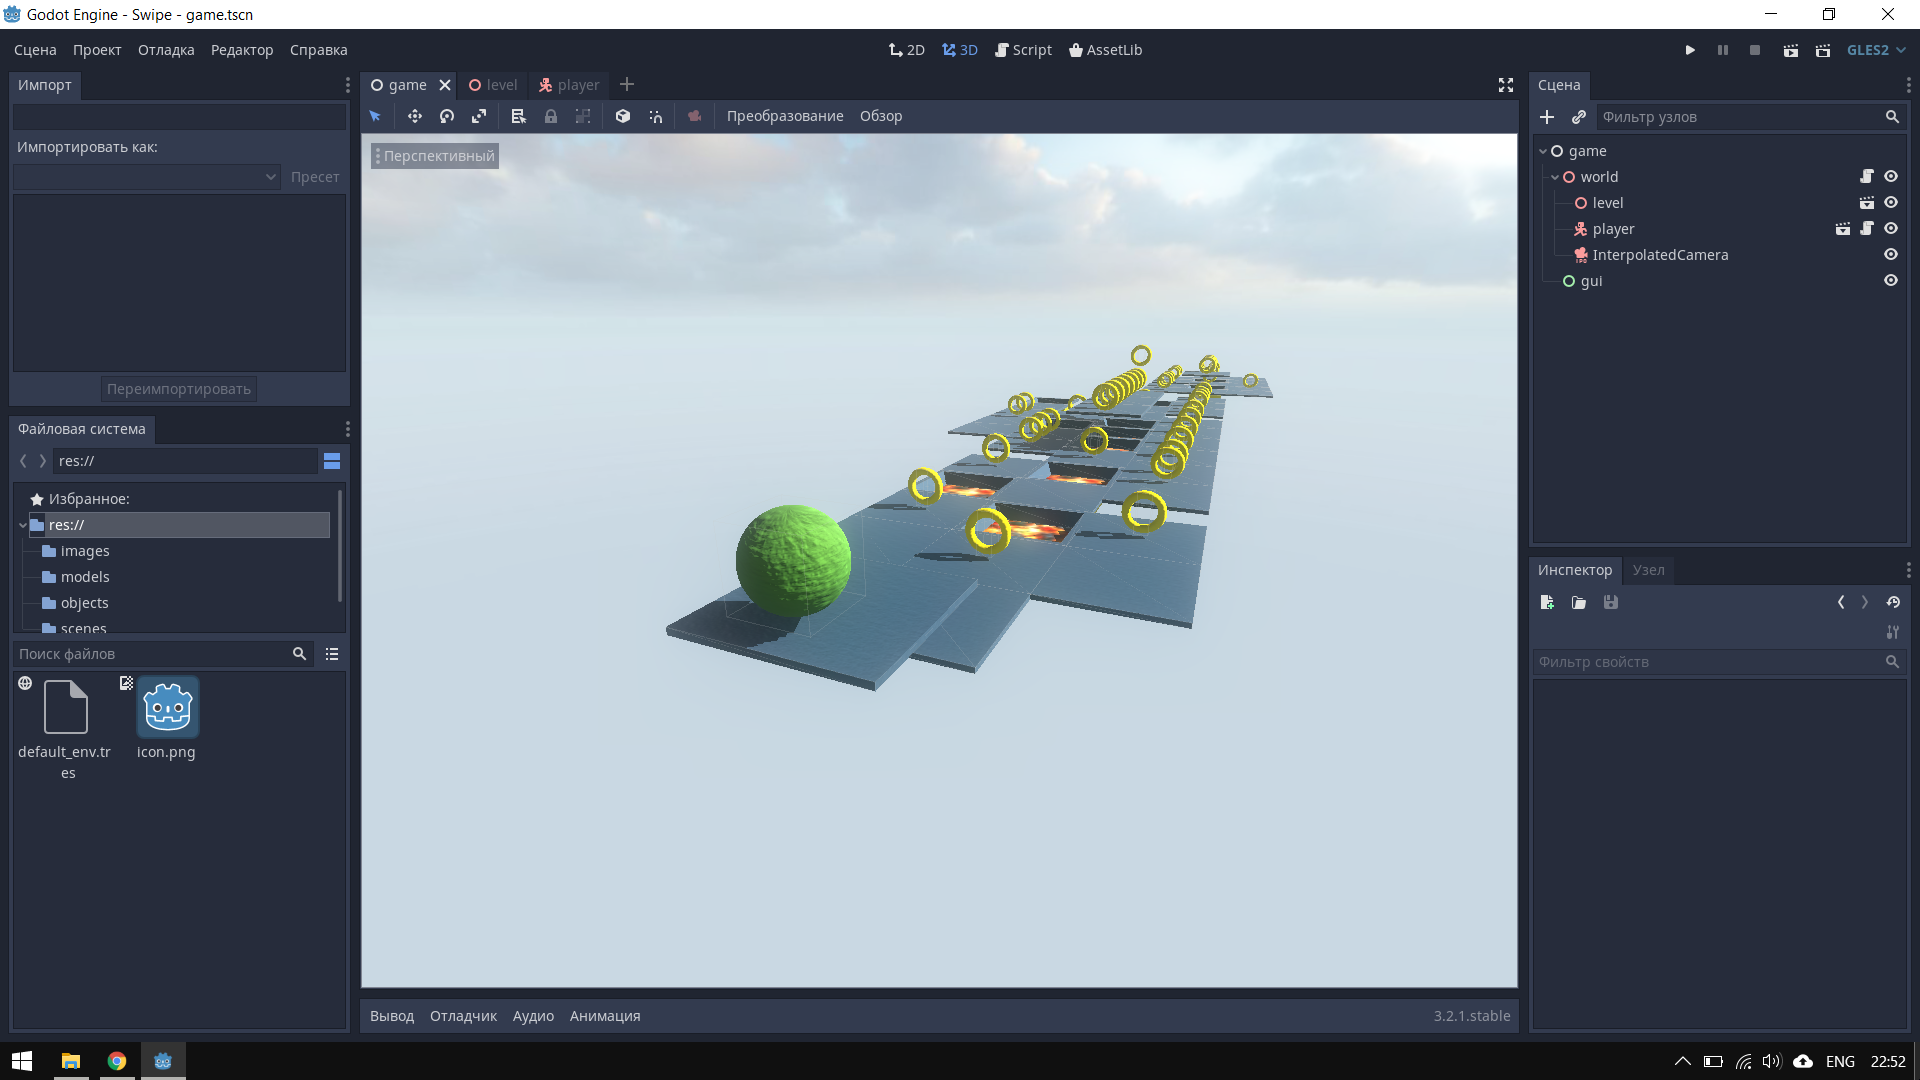The width and height of the screenshot is (1920, 1080).
Task: Select the Rotate tool icon
Action: (x=446, y=116)
